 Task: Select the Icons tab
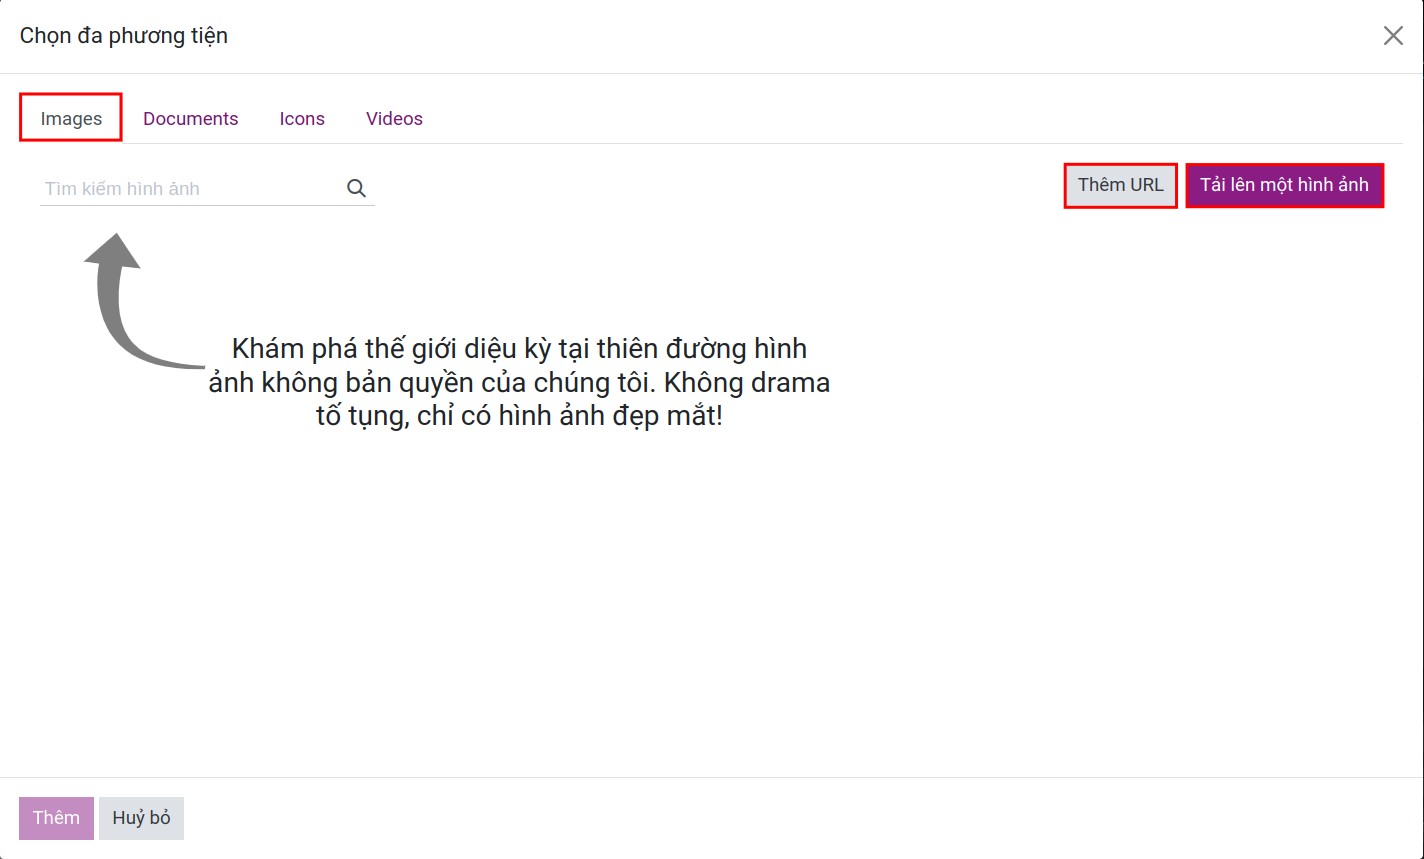pyautogui.click(x=302, y=118)
